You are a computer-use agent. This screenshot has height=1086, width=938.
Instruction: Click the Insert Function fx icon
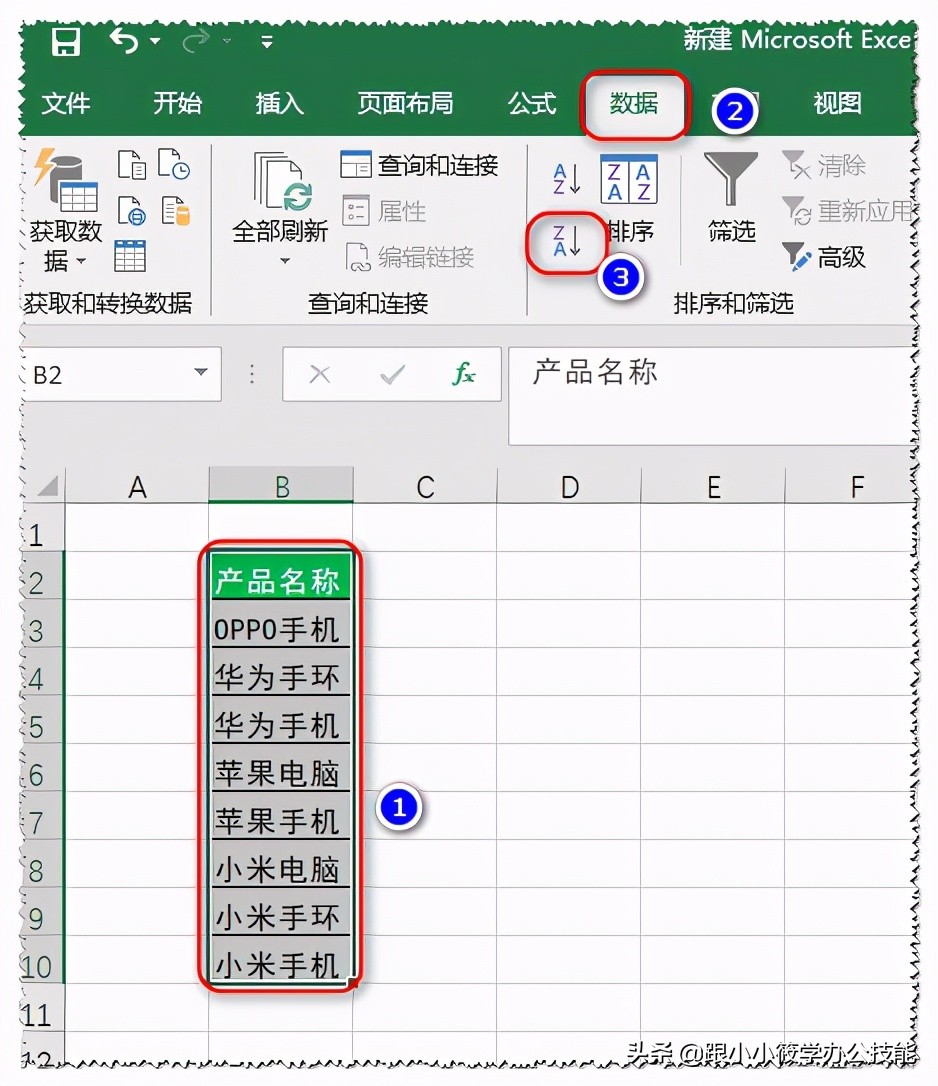pyautogui.click(x=463, y=374)
